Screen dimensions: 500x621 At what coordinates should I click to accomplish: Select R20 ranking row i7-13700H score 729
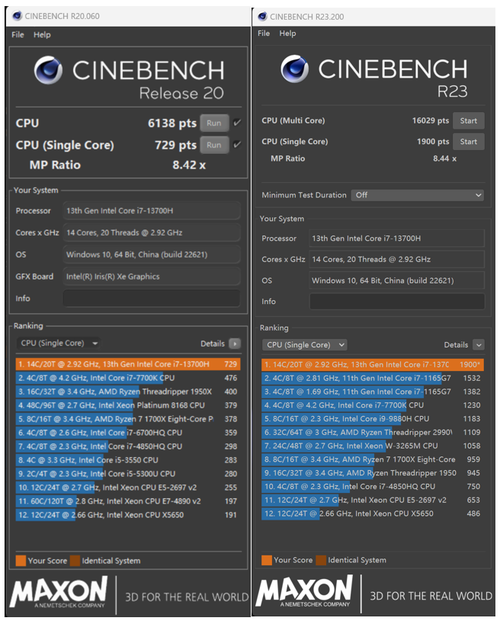click(x=128, y=364)
